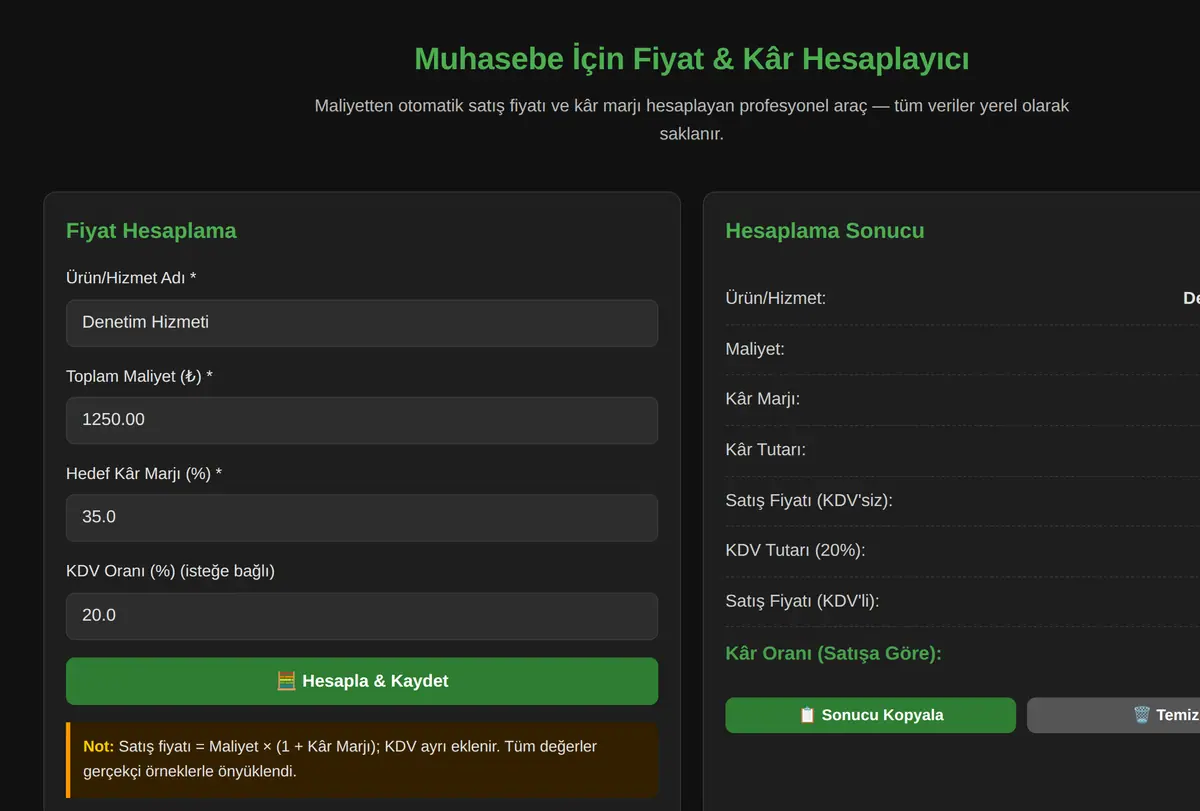Select the KDV Oranı field showing 20.0
Viewport: 1200px width, 811px height.
362,616
